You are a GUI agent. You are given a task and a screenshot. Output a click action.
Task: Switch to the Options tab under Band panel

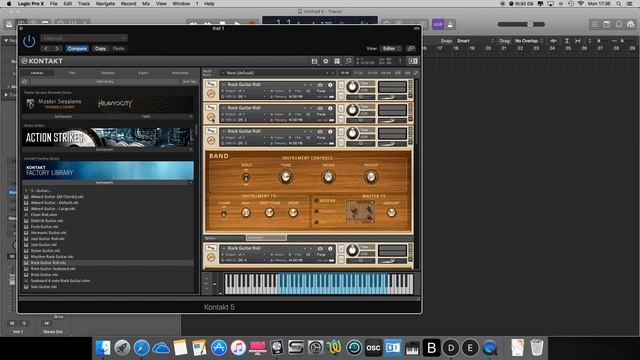coord(224,238)
